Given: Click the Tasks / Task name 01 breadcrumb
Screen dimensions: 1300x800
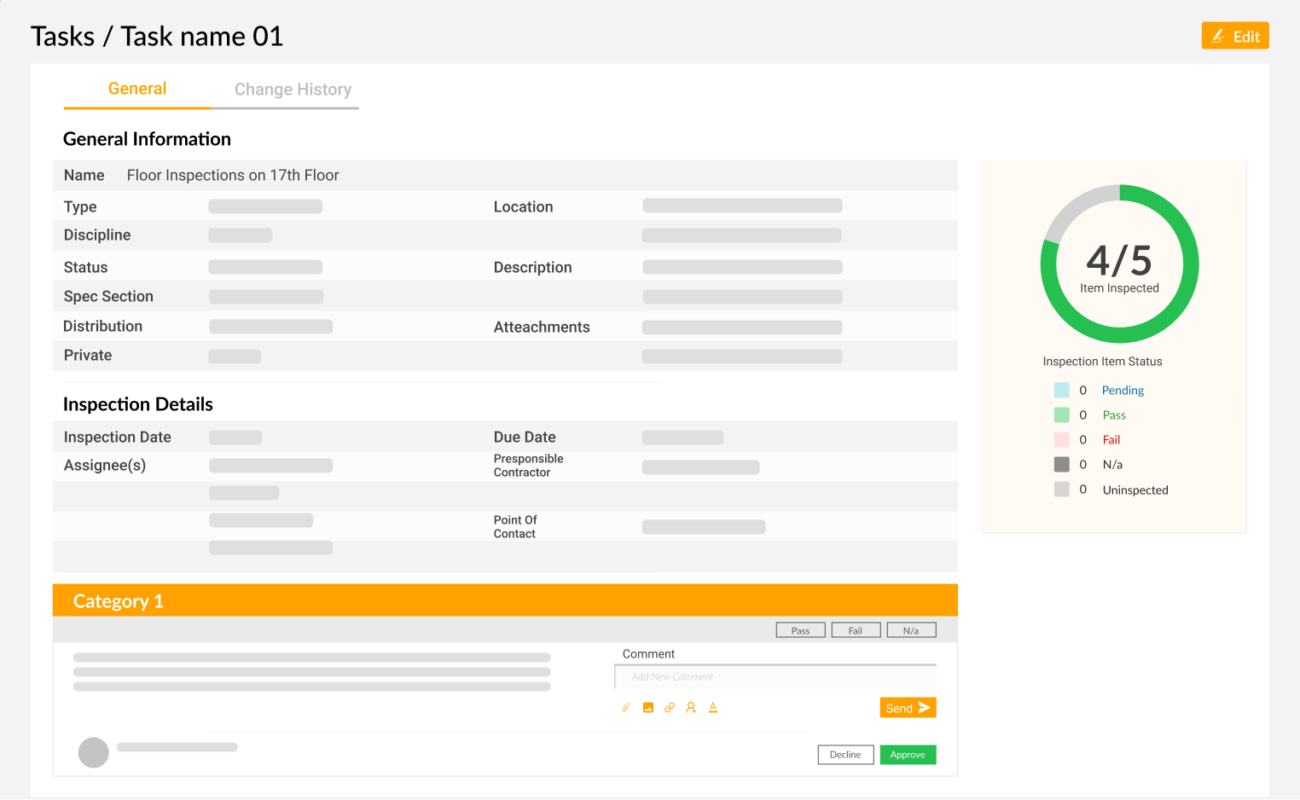Looking at the screenshot, I should [157, 37].
